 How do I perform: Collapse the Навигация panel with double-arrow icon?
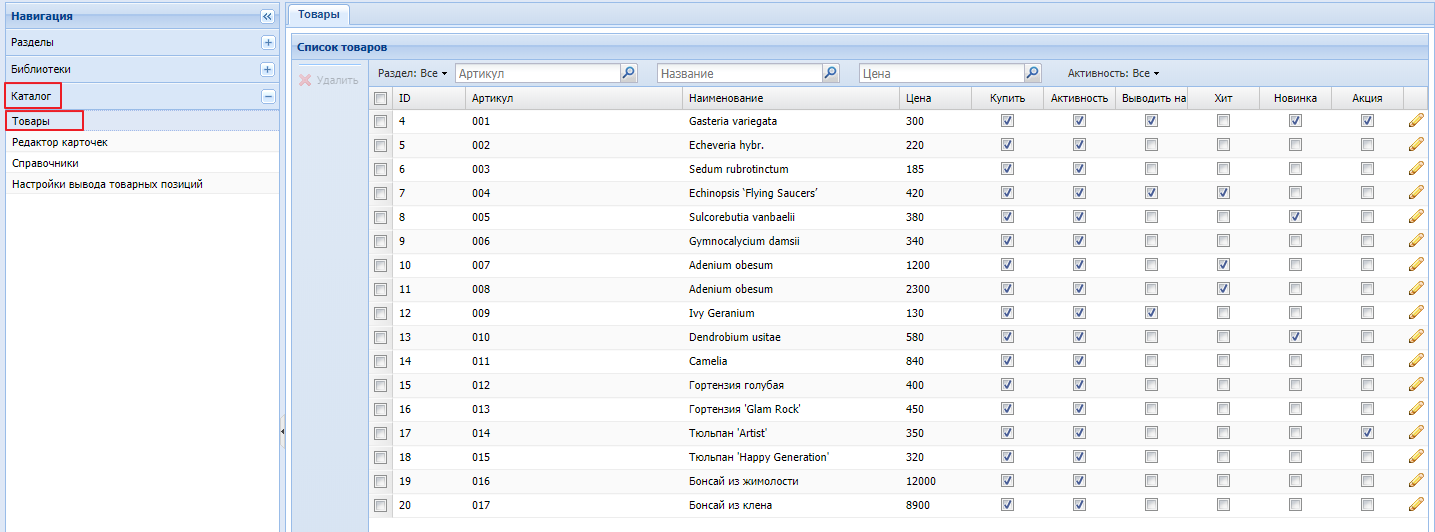[x=267, y=16]
